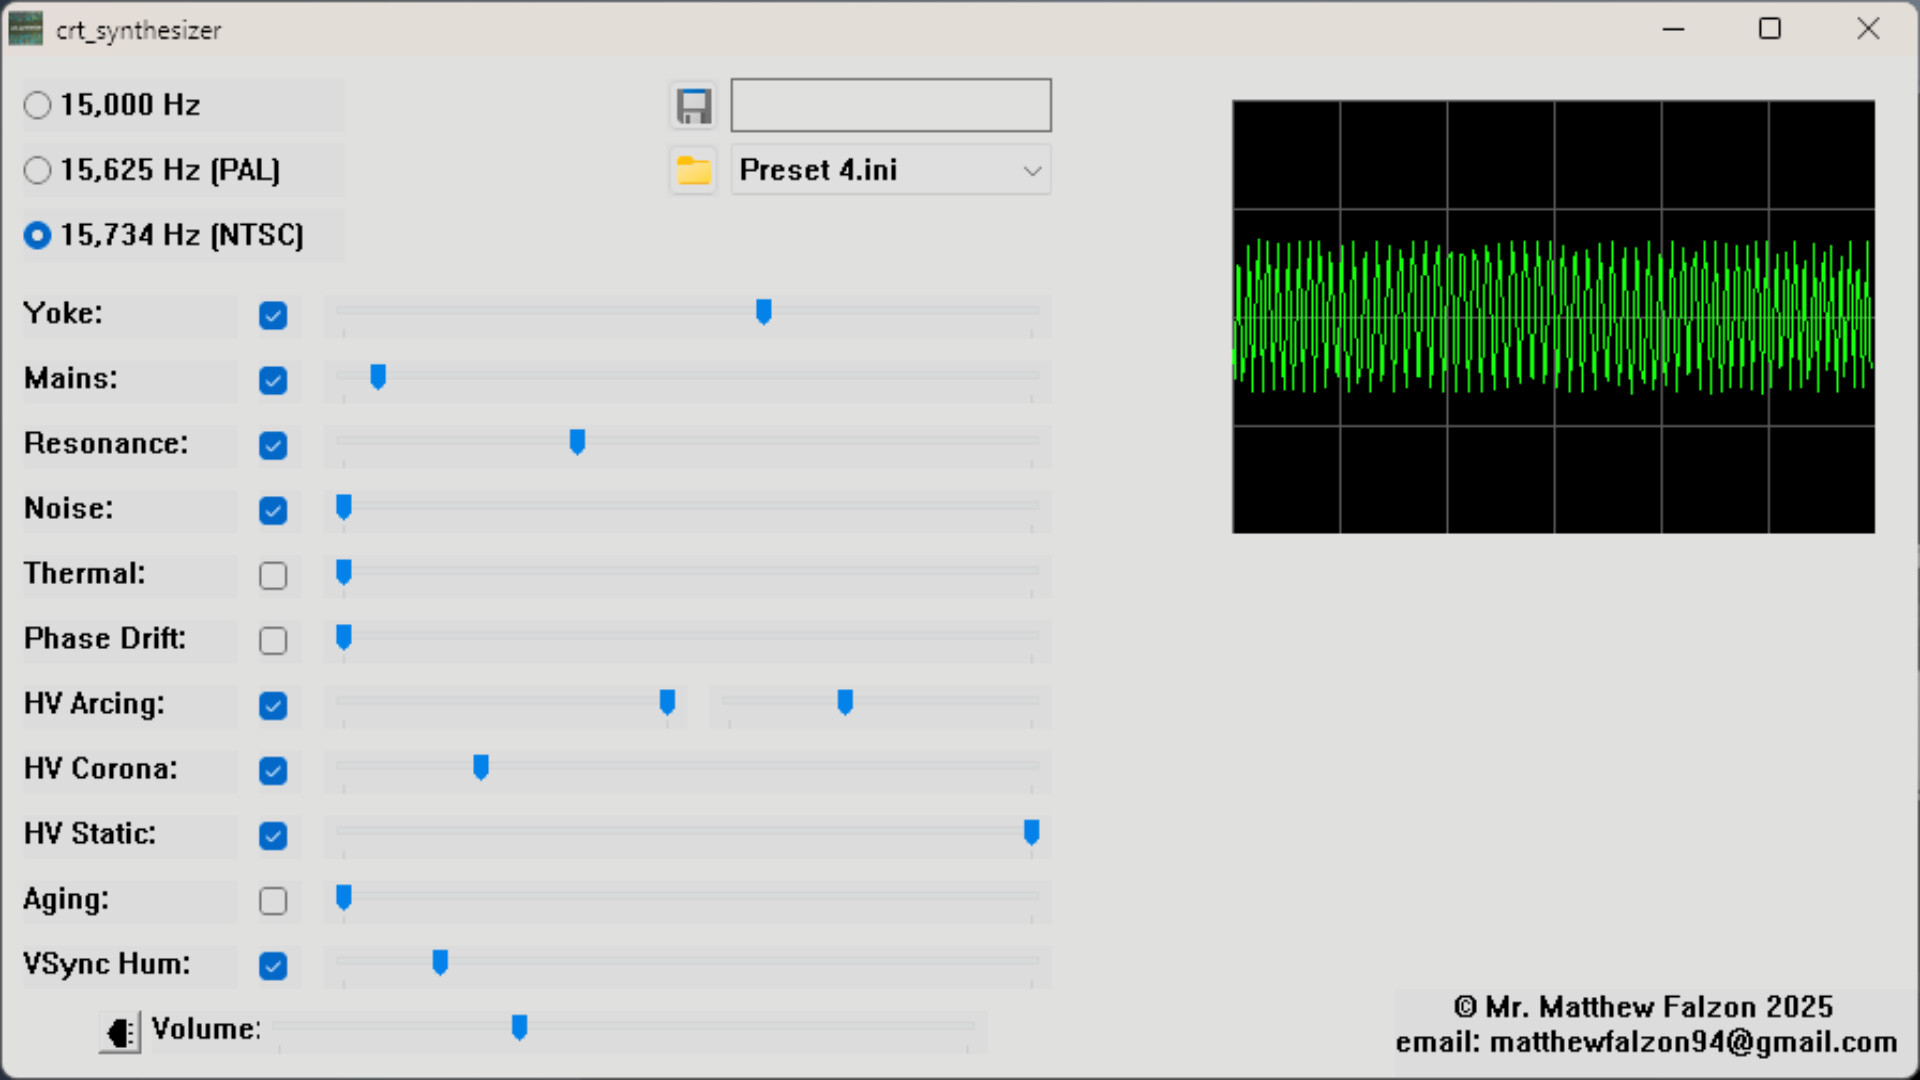Click the crt_synthesizer title bar app icon
Viewport: 1920px width, 1080px height.
pyautogui.click(x=26, y=29)
